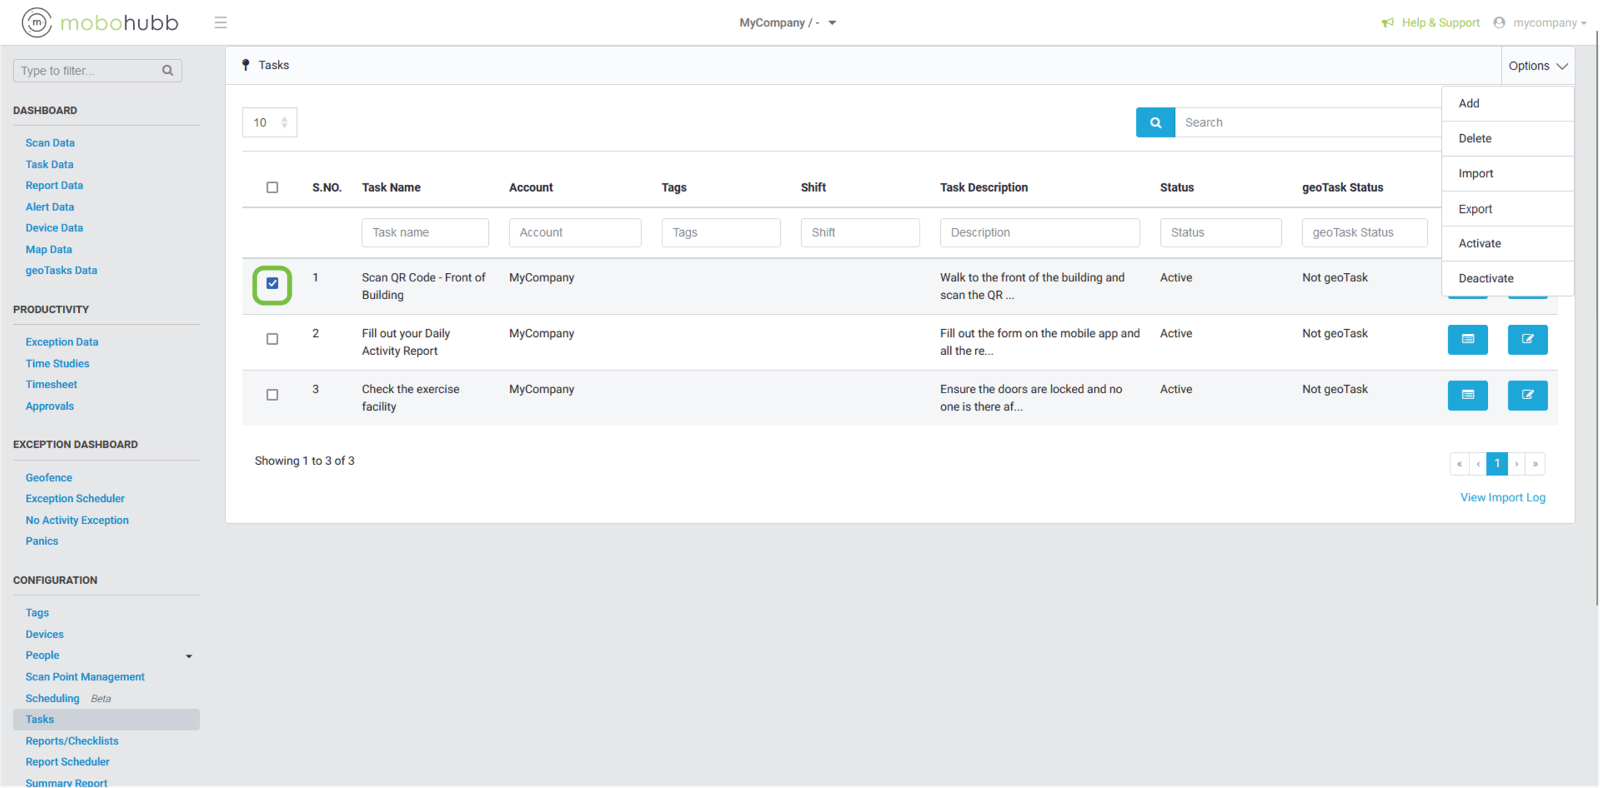Viewport: 1600px width, 788px height.
Task: Open the MyCompany account selector dropdown
Action: tap(787, 22)
